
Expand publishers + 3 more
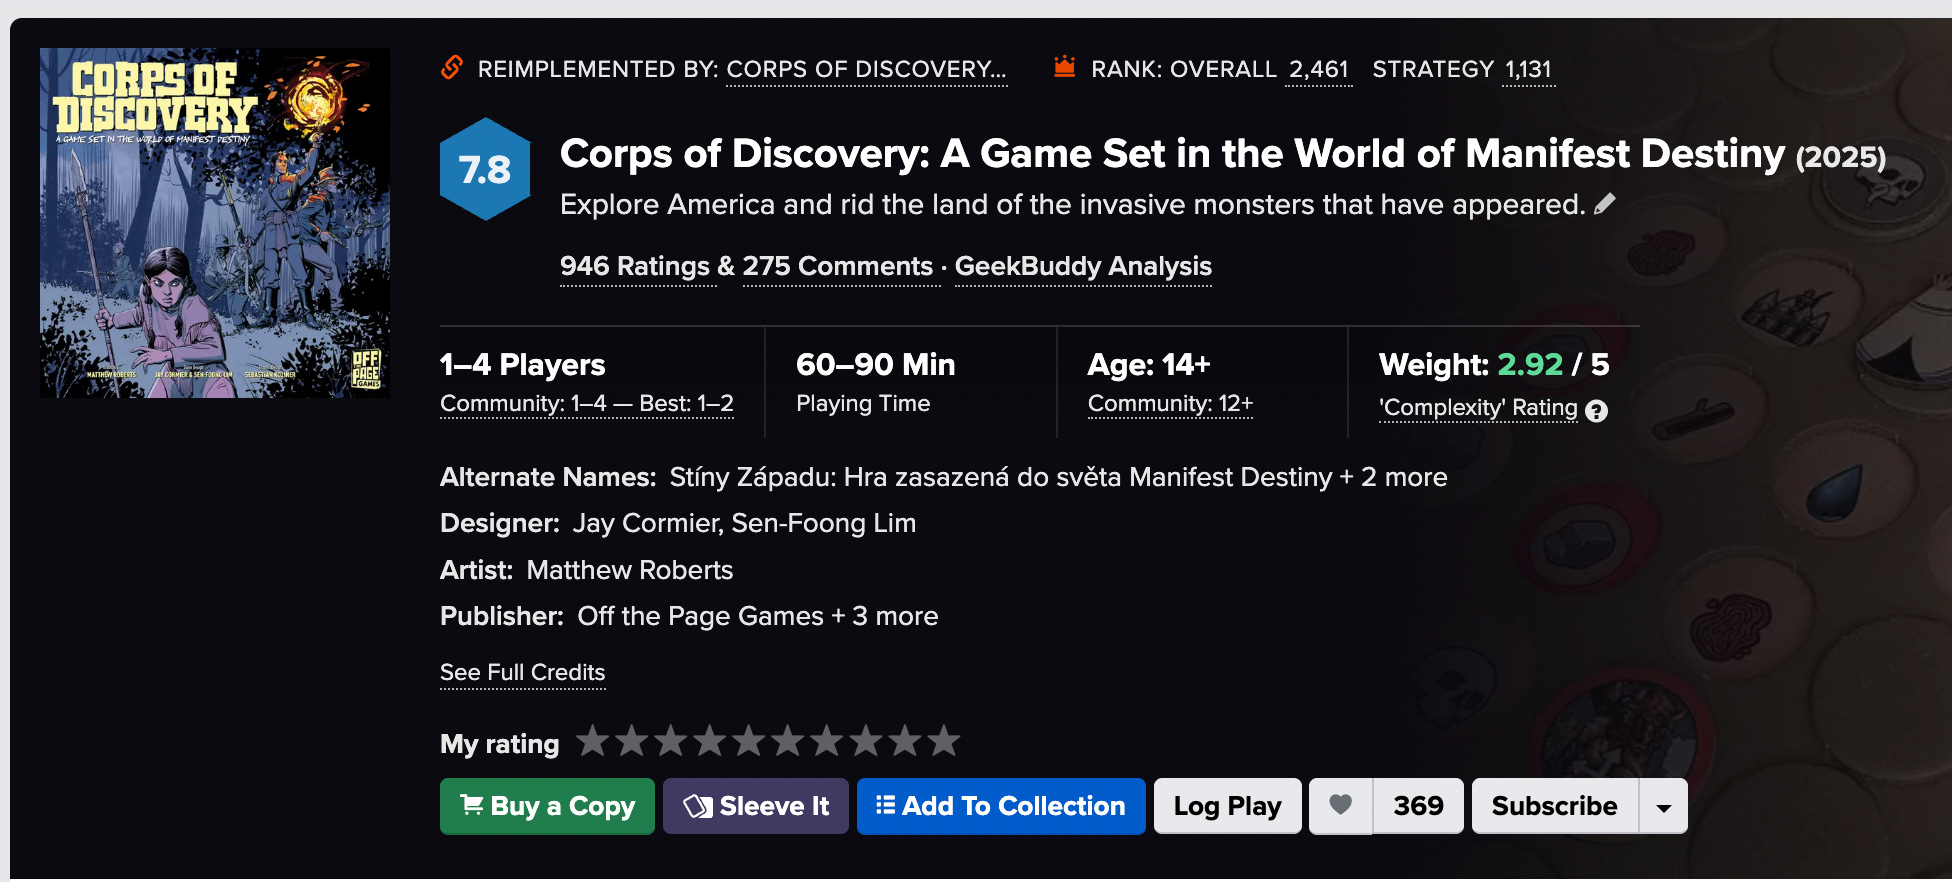tap(885, 616)
